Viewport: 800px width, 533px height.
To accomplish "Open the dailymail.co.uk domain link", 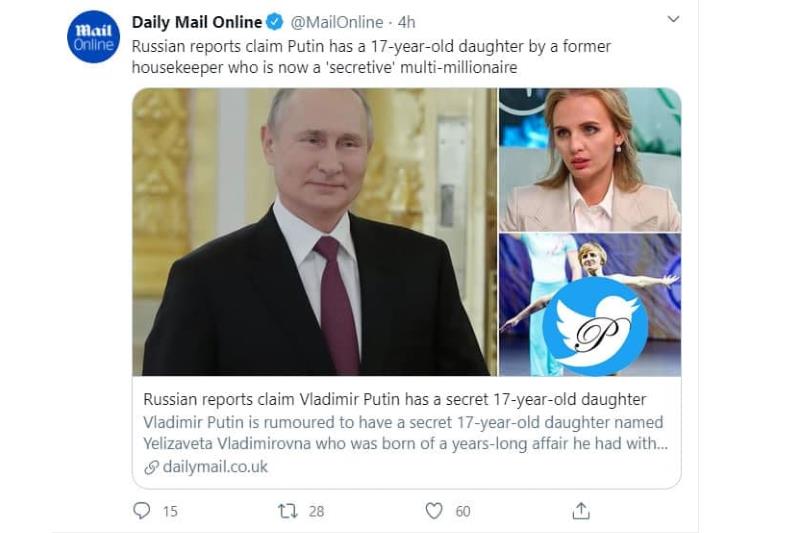I will pyautogui.click(x=216, y=467).
